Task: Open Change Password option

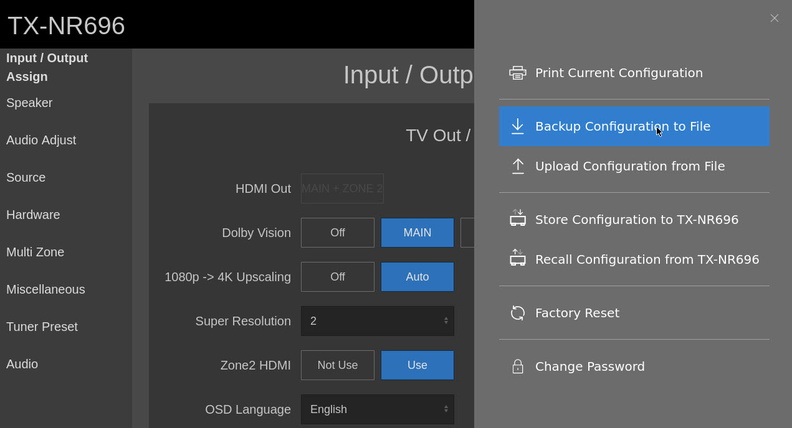Action: (634, 366)
